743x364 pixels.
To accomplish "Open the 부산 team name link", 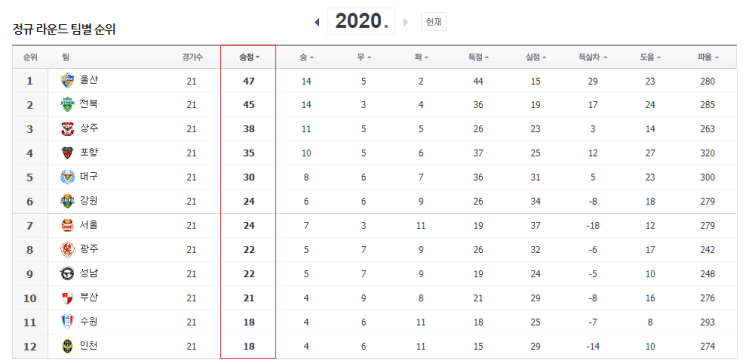I will tap(89, 297).
